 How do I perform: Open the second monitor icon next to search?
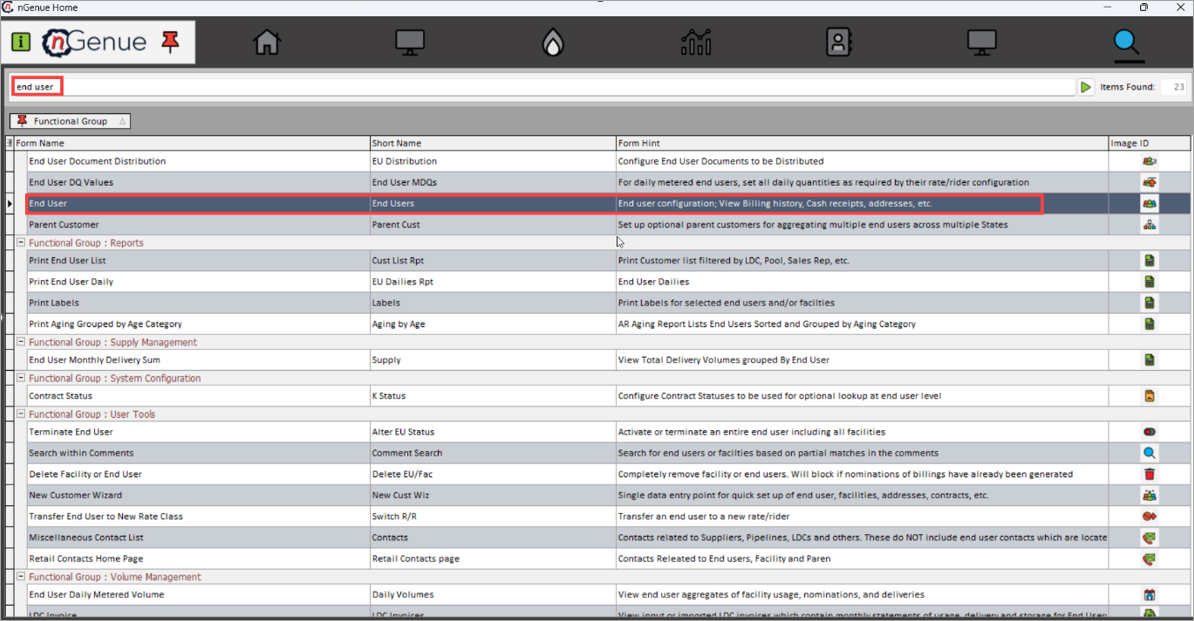click(982, 42)
